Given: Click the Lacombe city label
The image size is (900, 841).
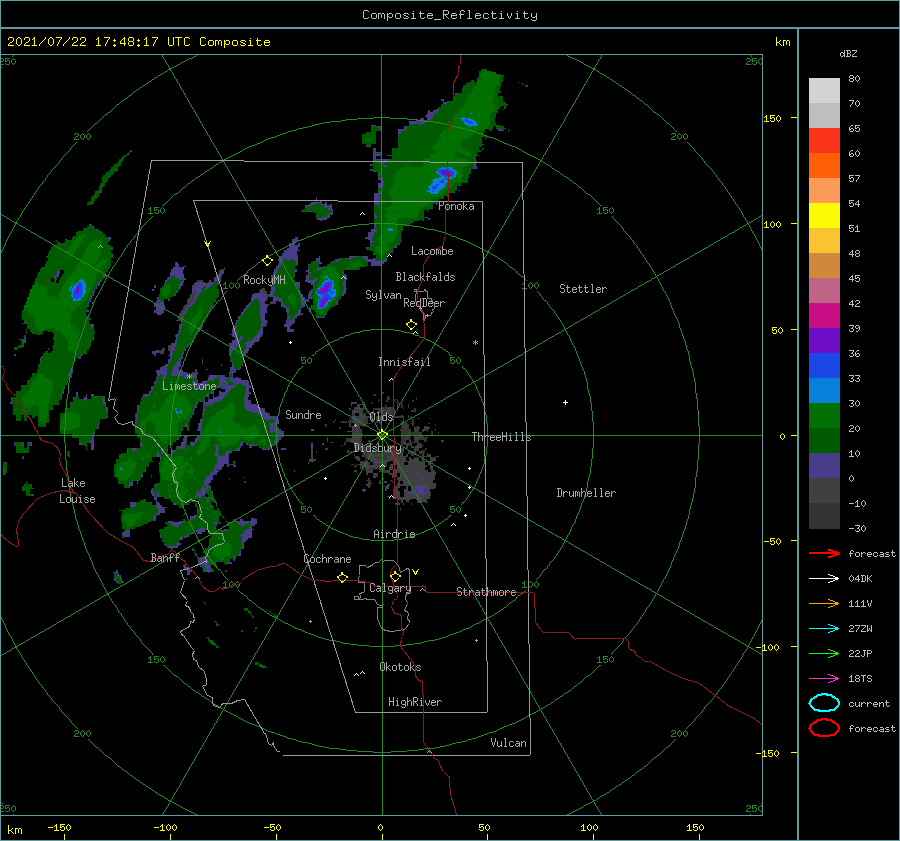Looking at the screenshot, I should click(x=432, y=251).
